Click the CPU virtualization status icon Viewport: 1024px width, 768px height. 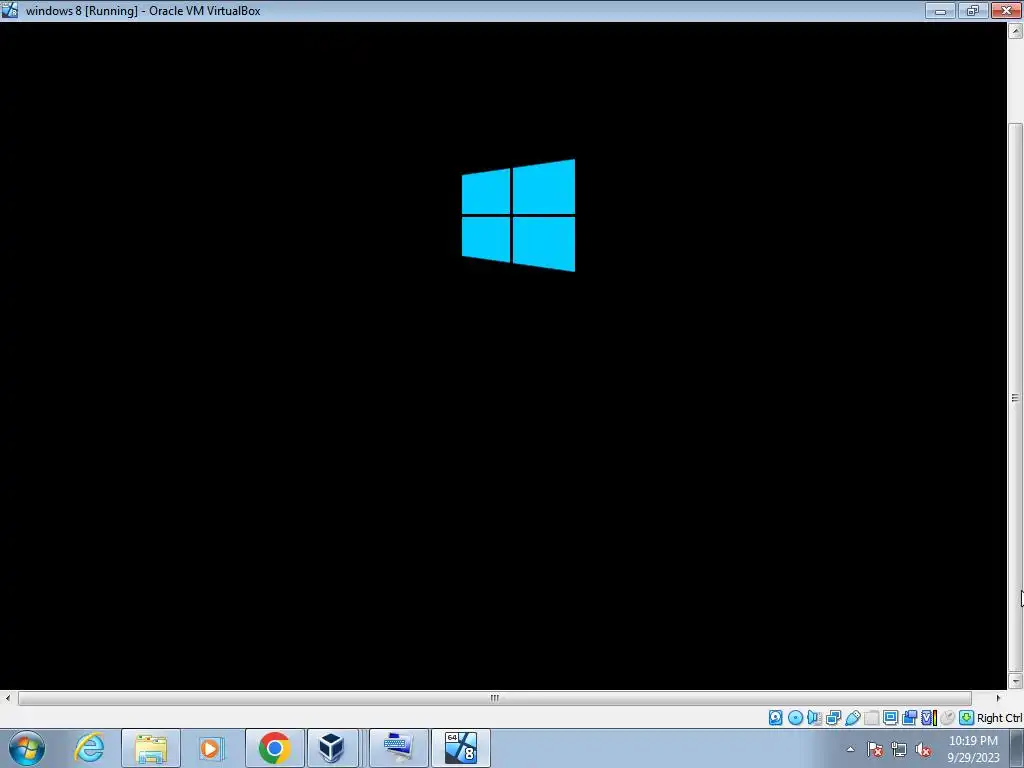click(x=929, y=718)
